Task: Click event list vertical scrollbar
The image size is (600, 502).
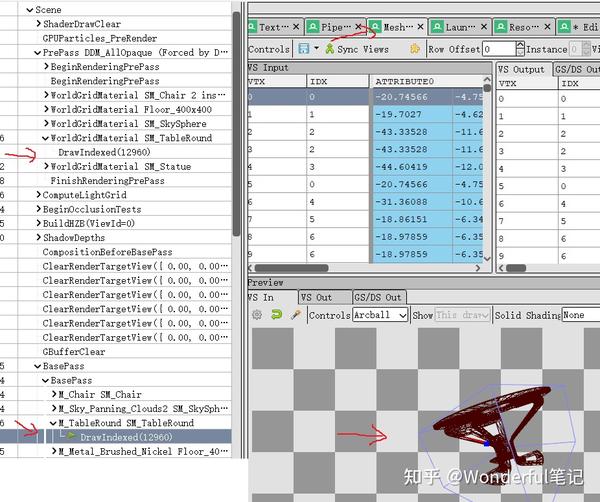Action: pyautogui.click(x=236, y=124)
